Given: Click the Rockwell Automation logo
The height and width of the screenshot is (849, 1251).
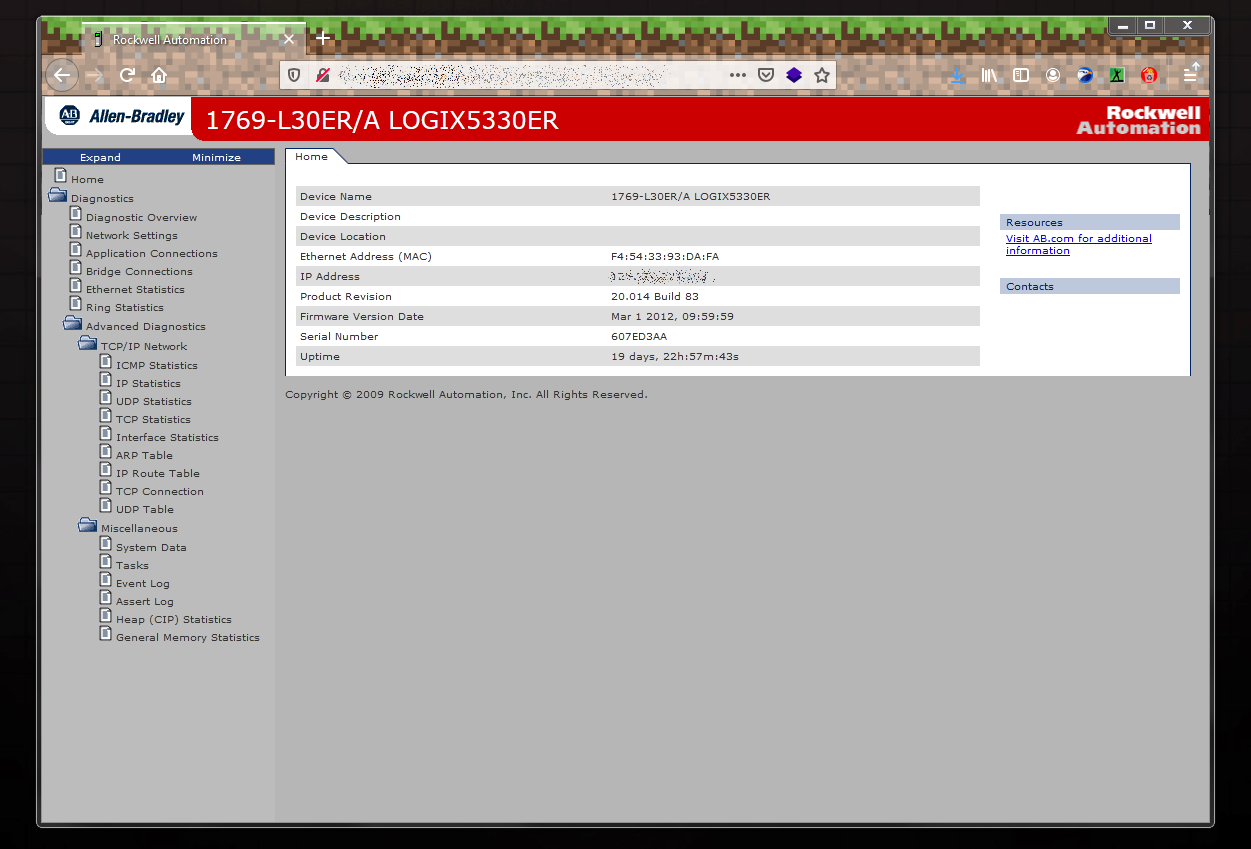Looking at the screenshot, I should (1138, 120).
